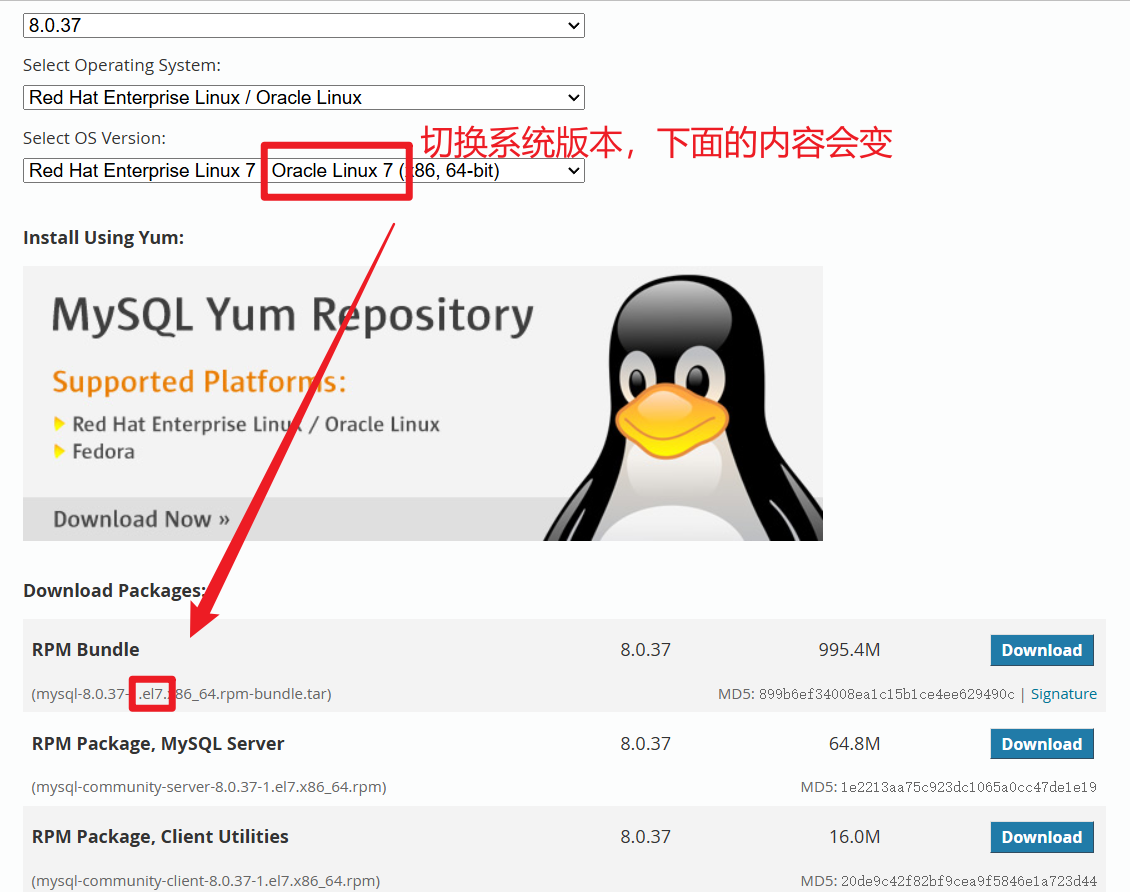This screenshot has height=892, width=1130.
Task: Click the RPM Package, Client Utilities title
Action: tap(160, 837)
